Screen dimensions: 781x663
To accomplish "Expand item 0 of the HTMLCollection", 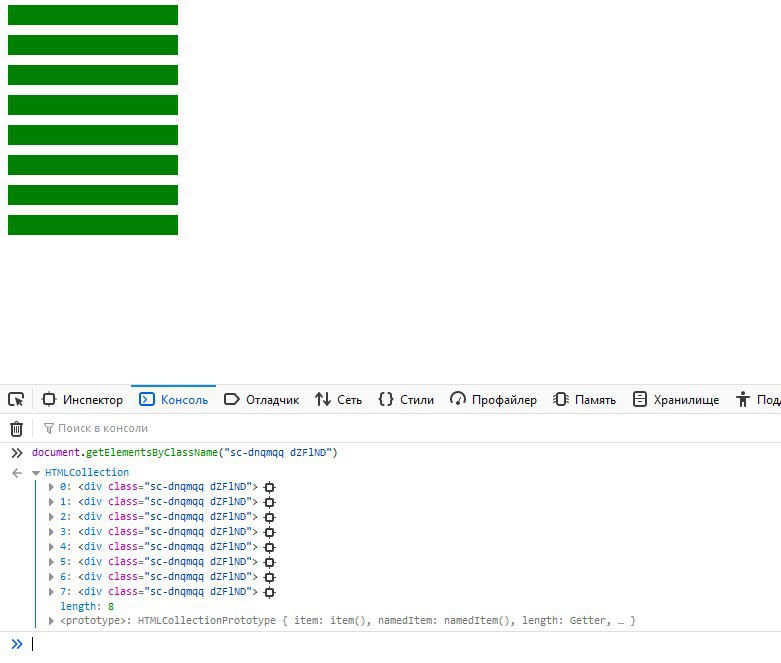I will [x=51, y=487].
